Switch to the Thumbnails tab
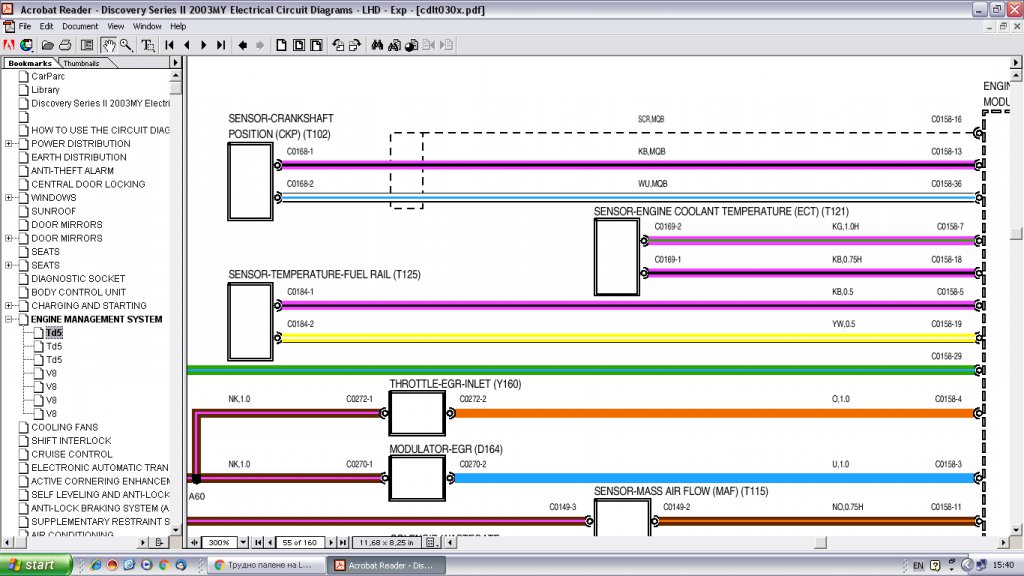 click(x=82, y=63)
